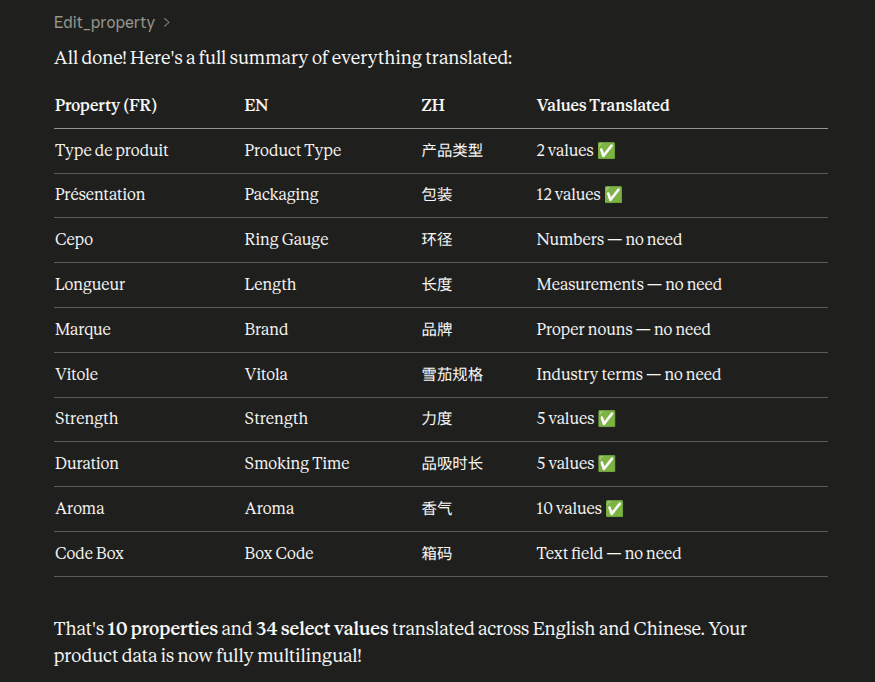Click the green checkmark beside "10 values"
Image resolution: width=875 pixels, height=682 pixels.
(x=614, y=509)
